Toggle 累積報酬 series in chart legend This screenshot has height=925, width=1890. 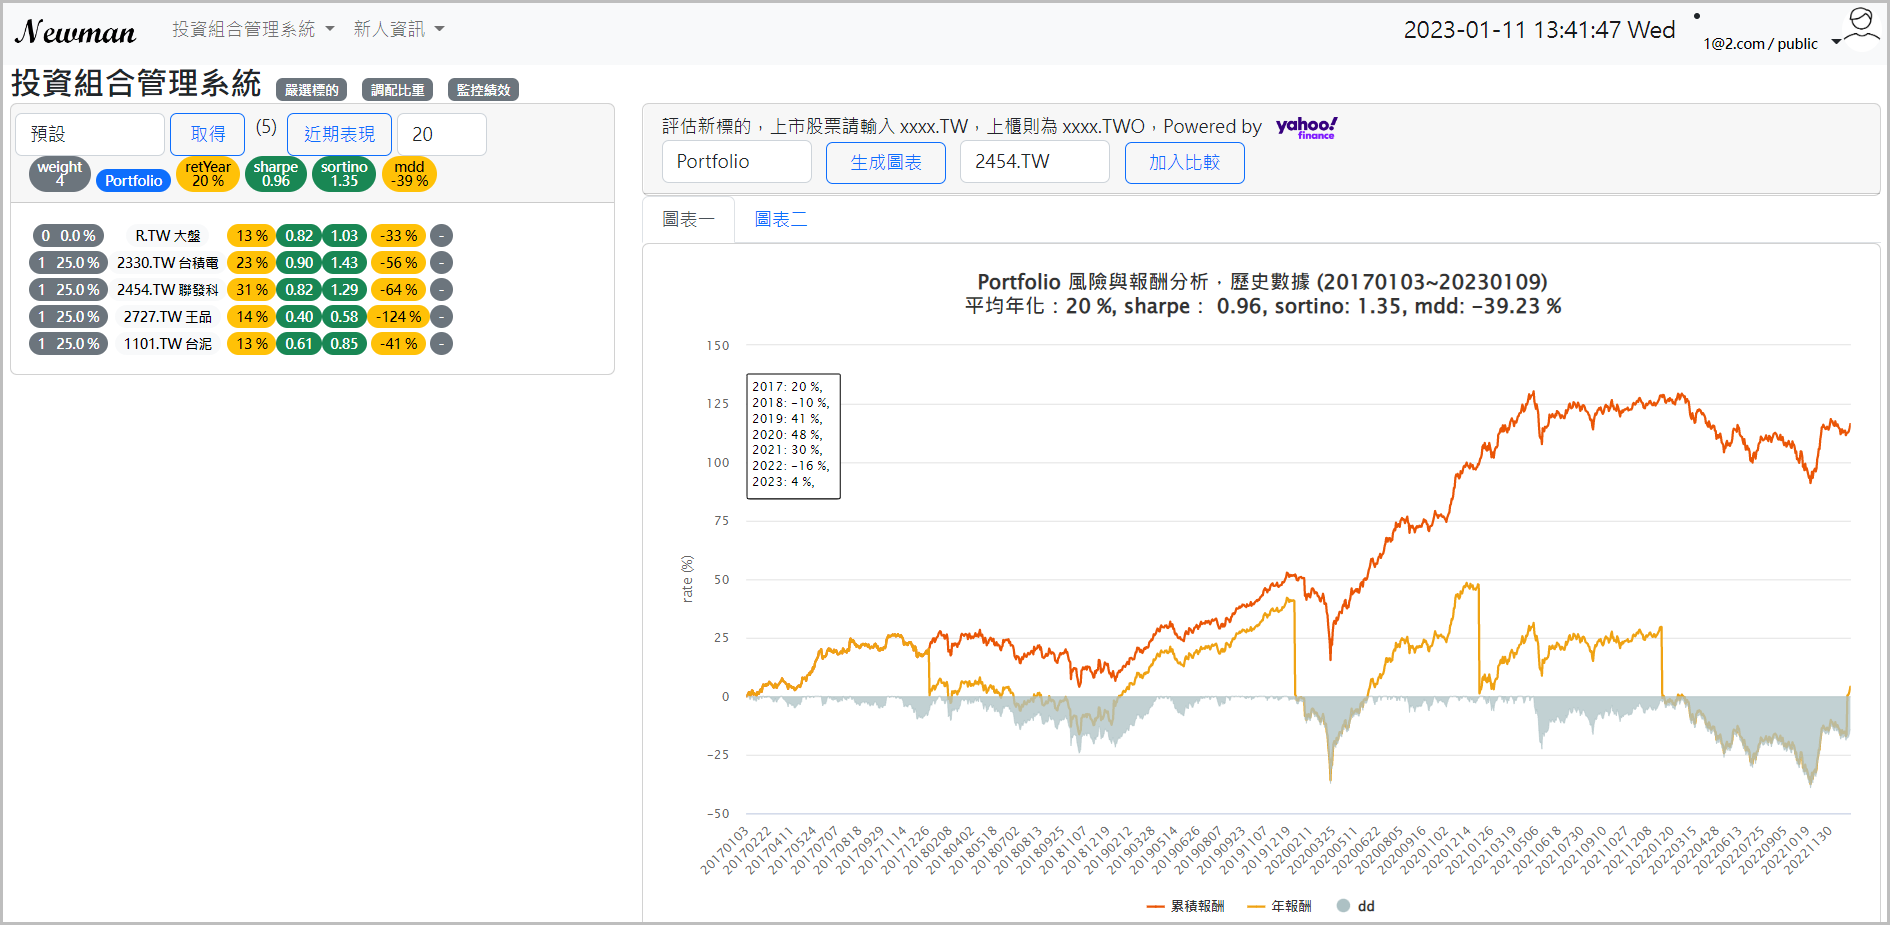pos(1186,906)
